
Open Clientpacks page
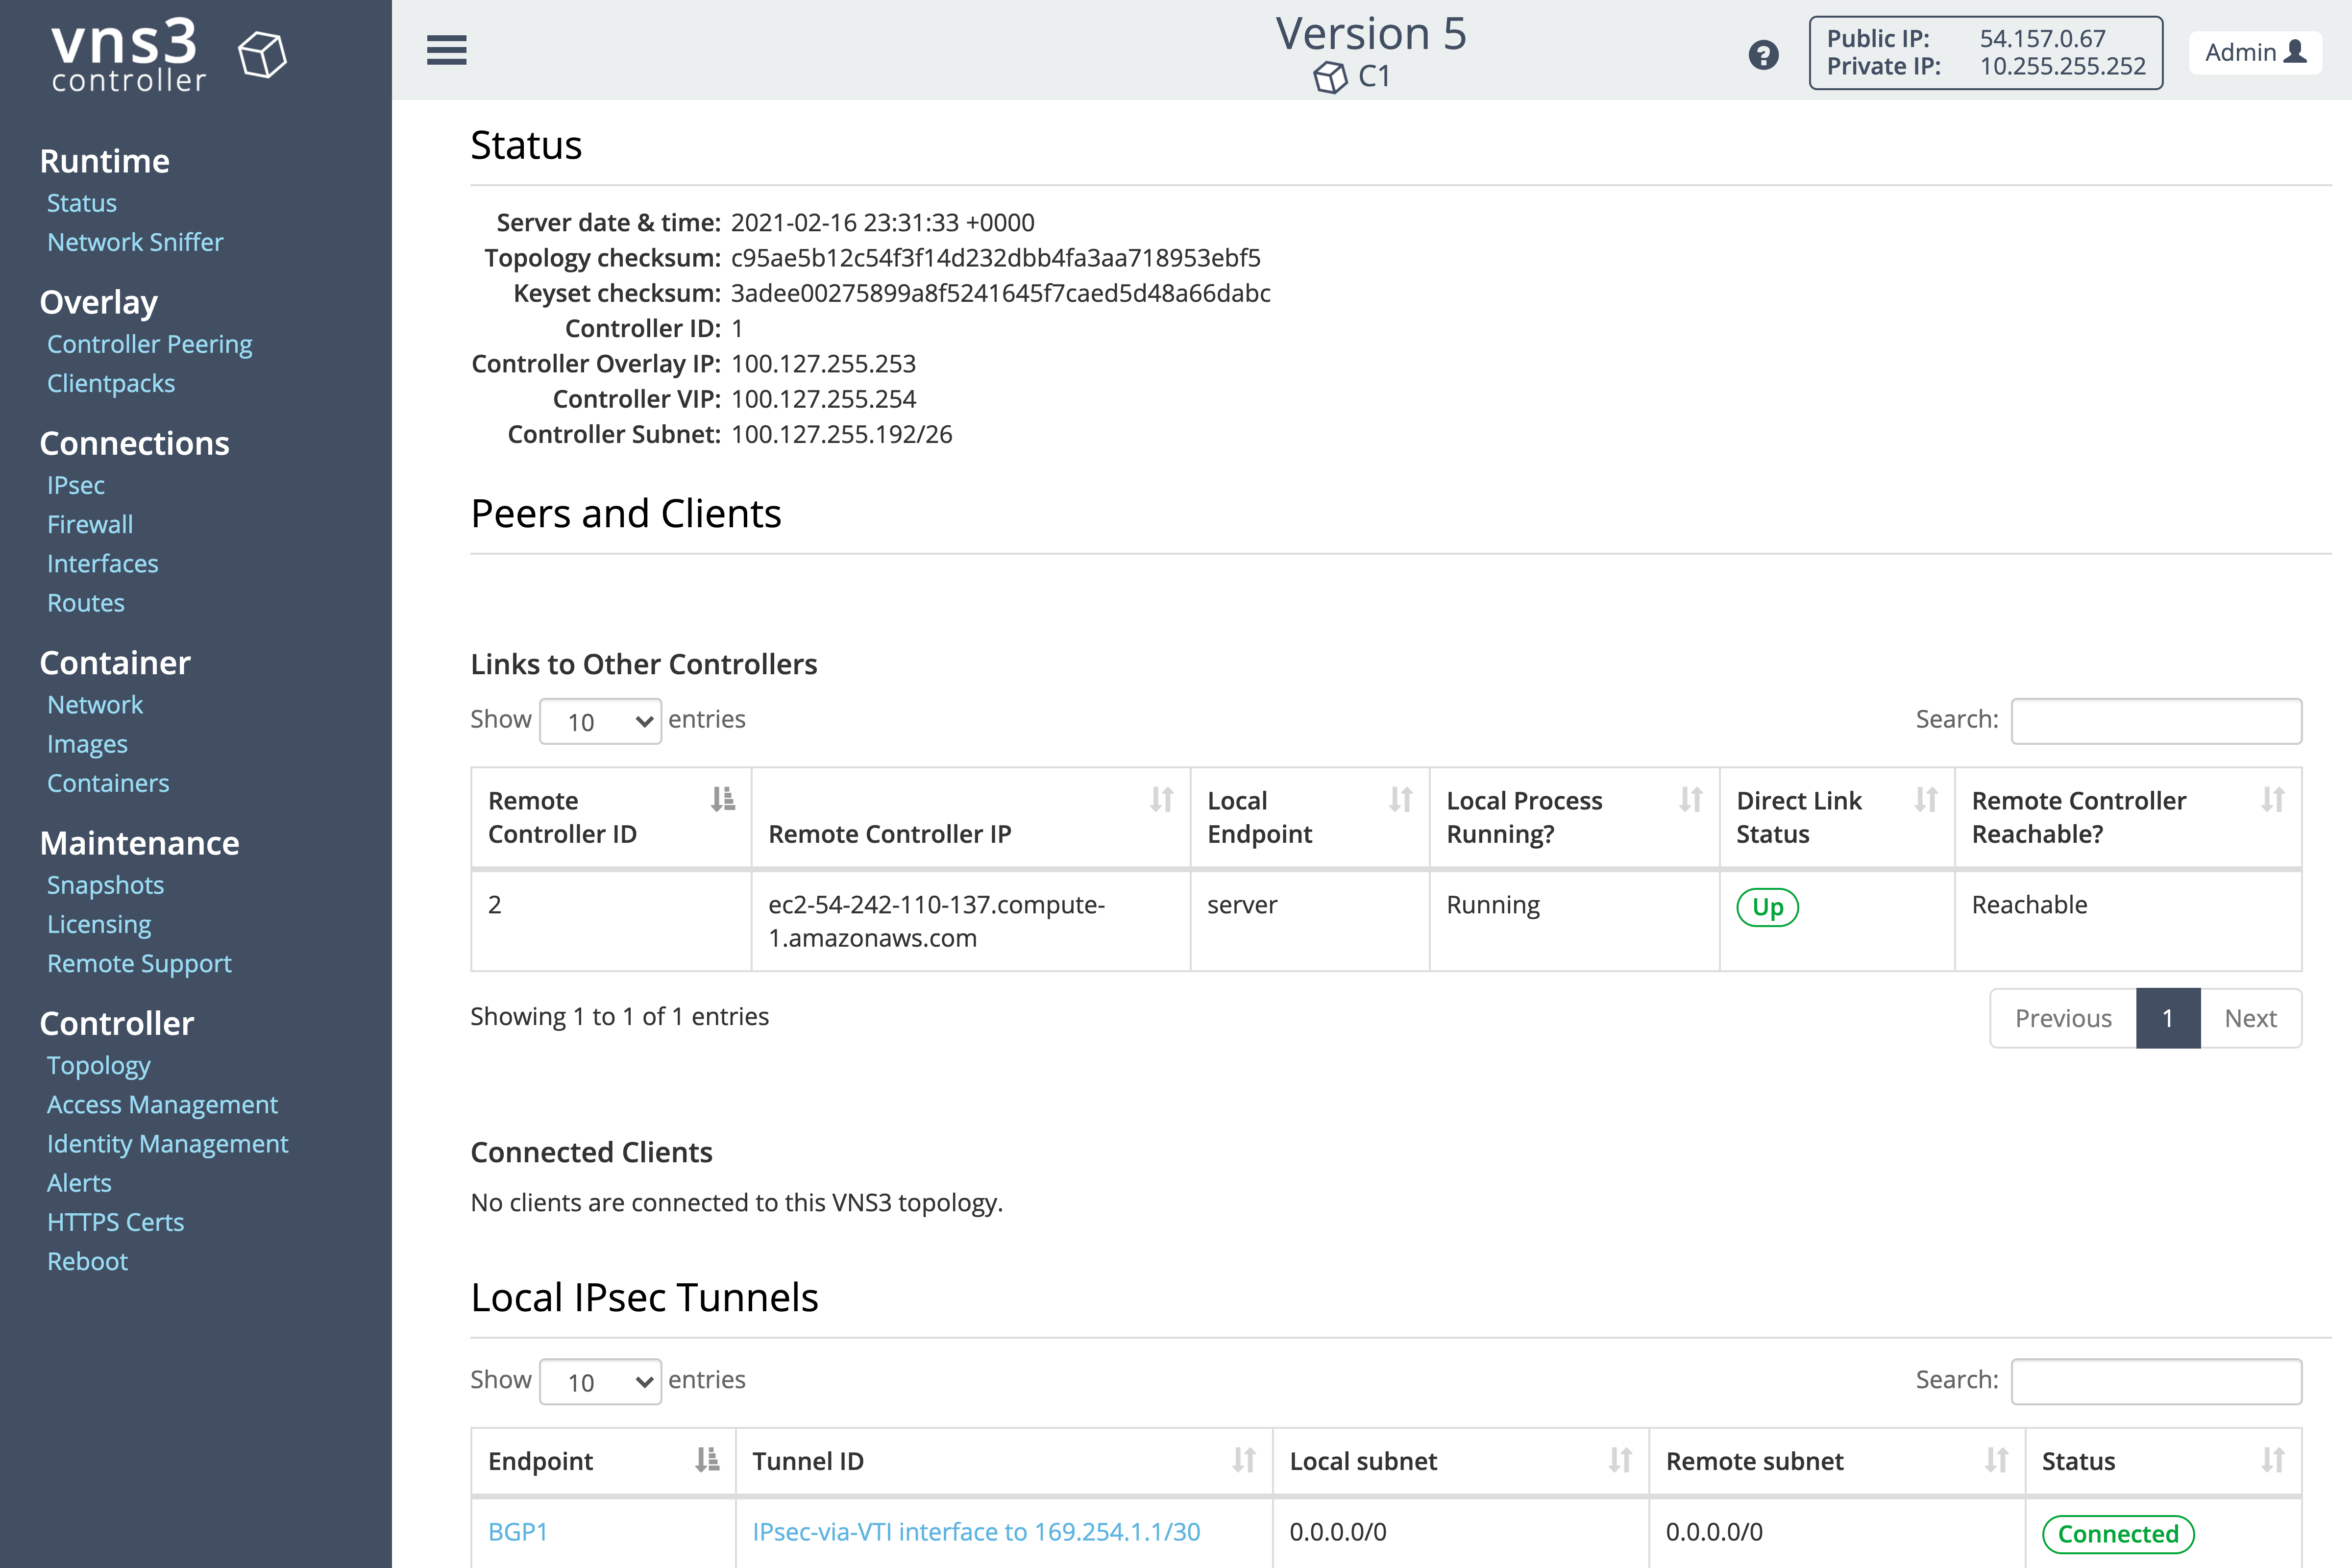(x=111, y=383)
